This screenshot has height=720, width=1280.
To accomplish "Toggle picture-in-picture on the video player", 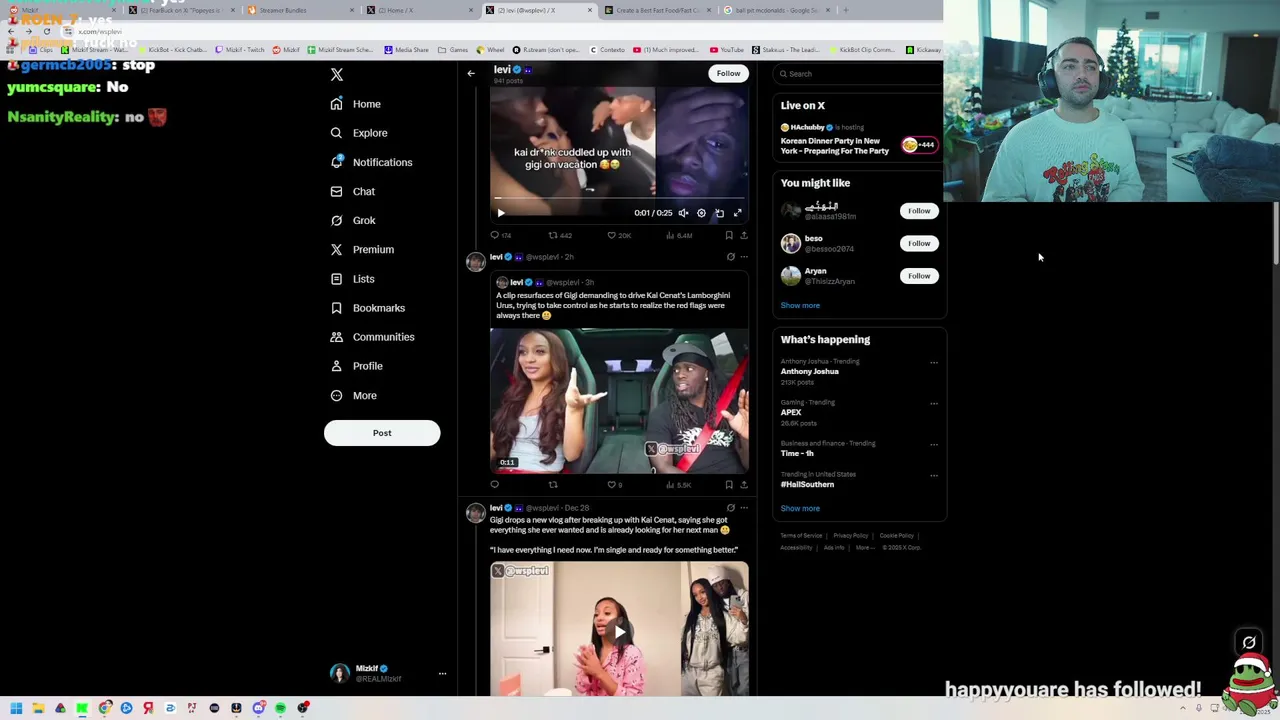I will pyautogui.click(x=719, y=213).
